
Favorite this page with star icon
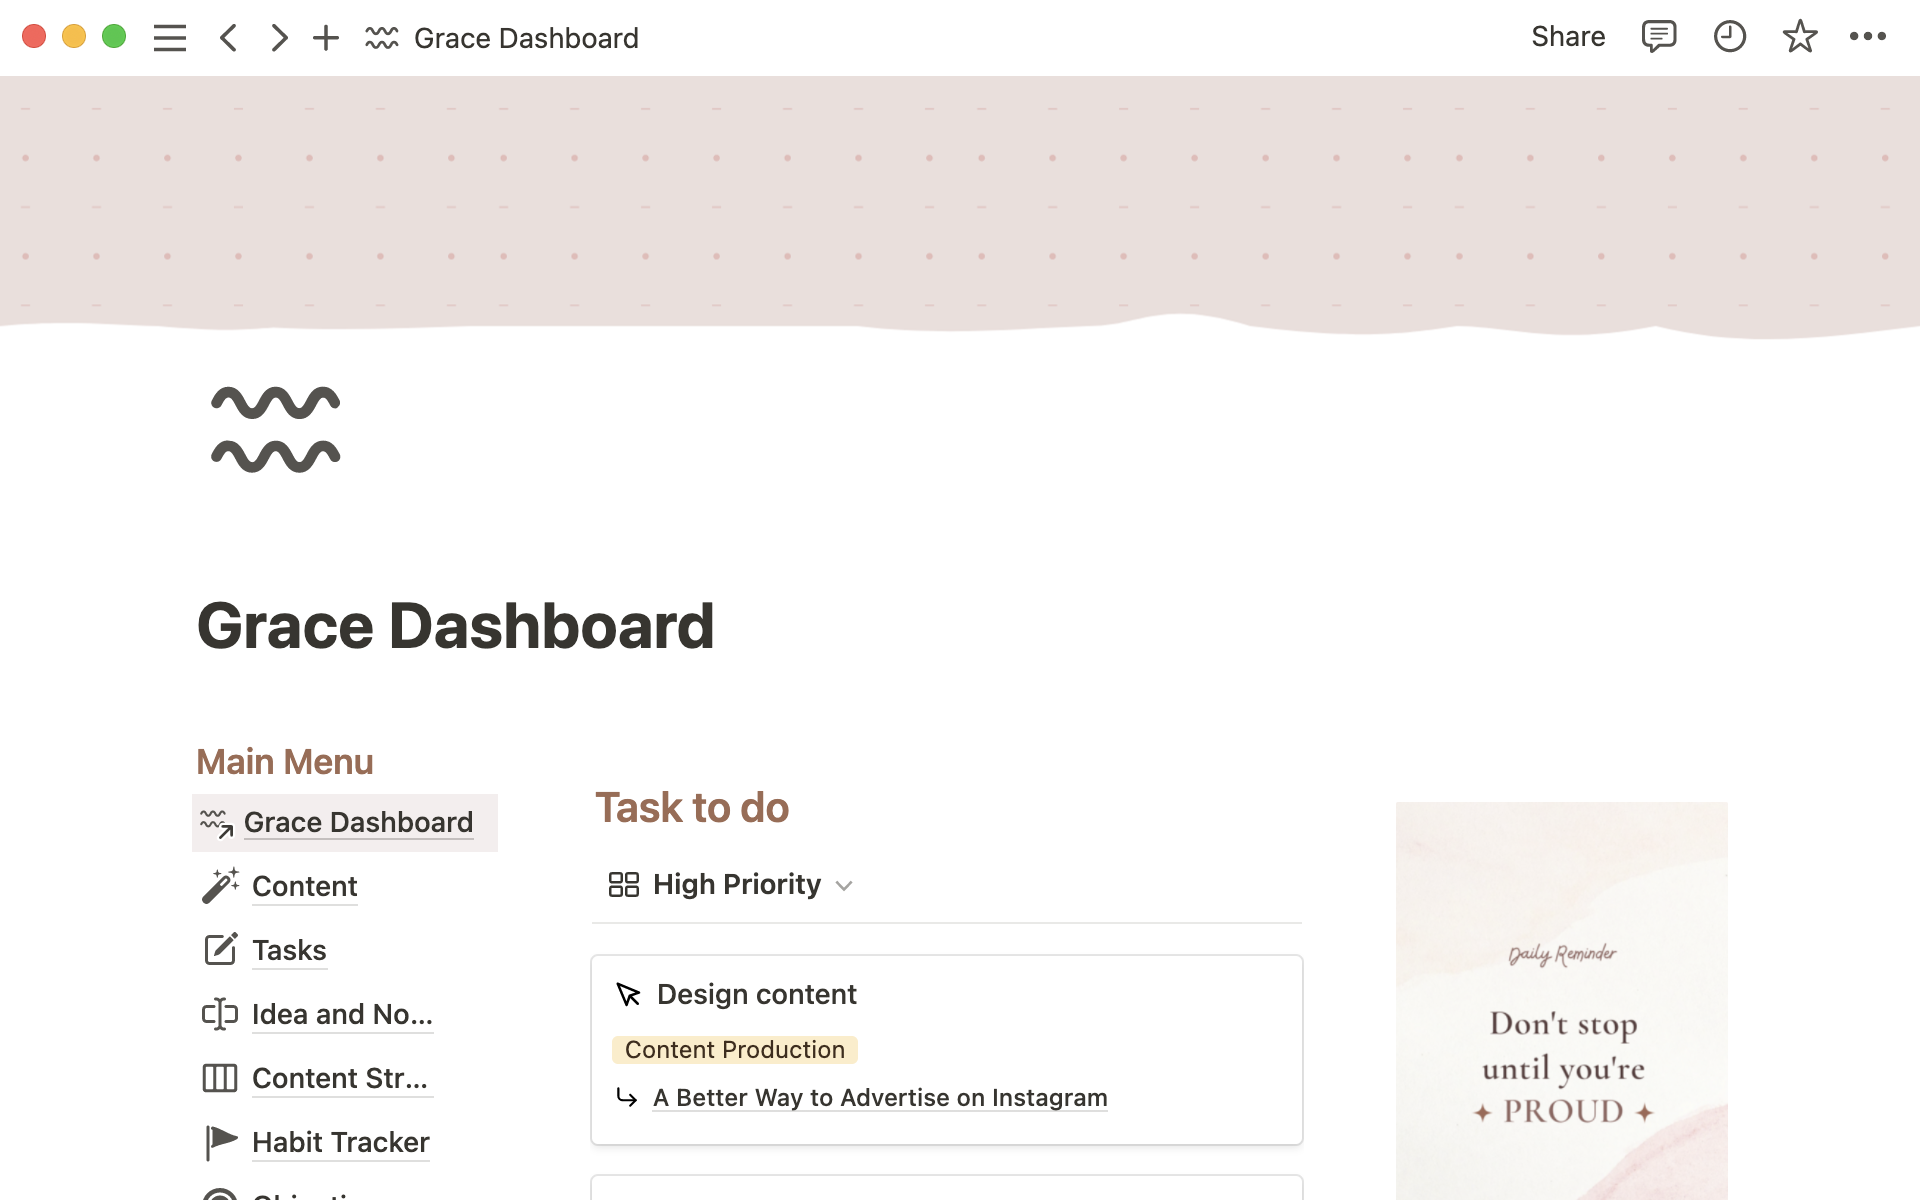pyautogui.click(x=1799, y=37)
